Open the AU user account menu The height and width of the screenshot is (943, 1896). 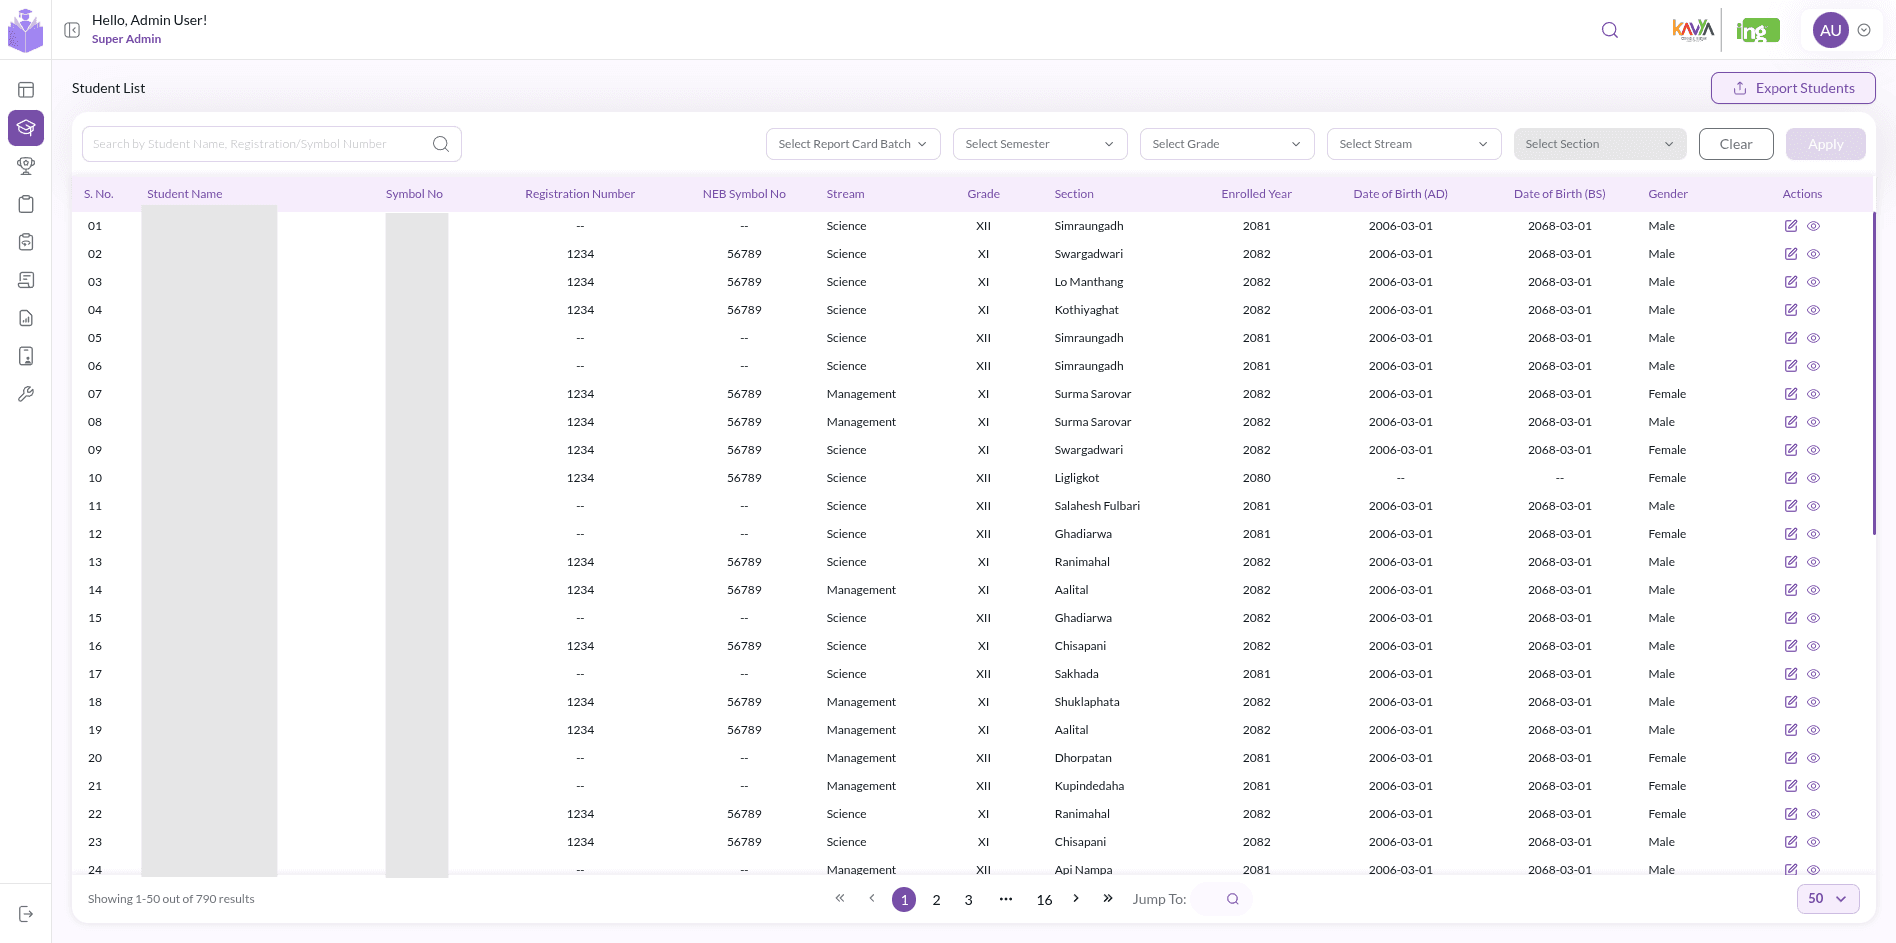point(1842,30)
